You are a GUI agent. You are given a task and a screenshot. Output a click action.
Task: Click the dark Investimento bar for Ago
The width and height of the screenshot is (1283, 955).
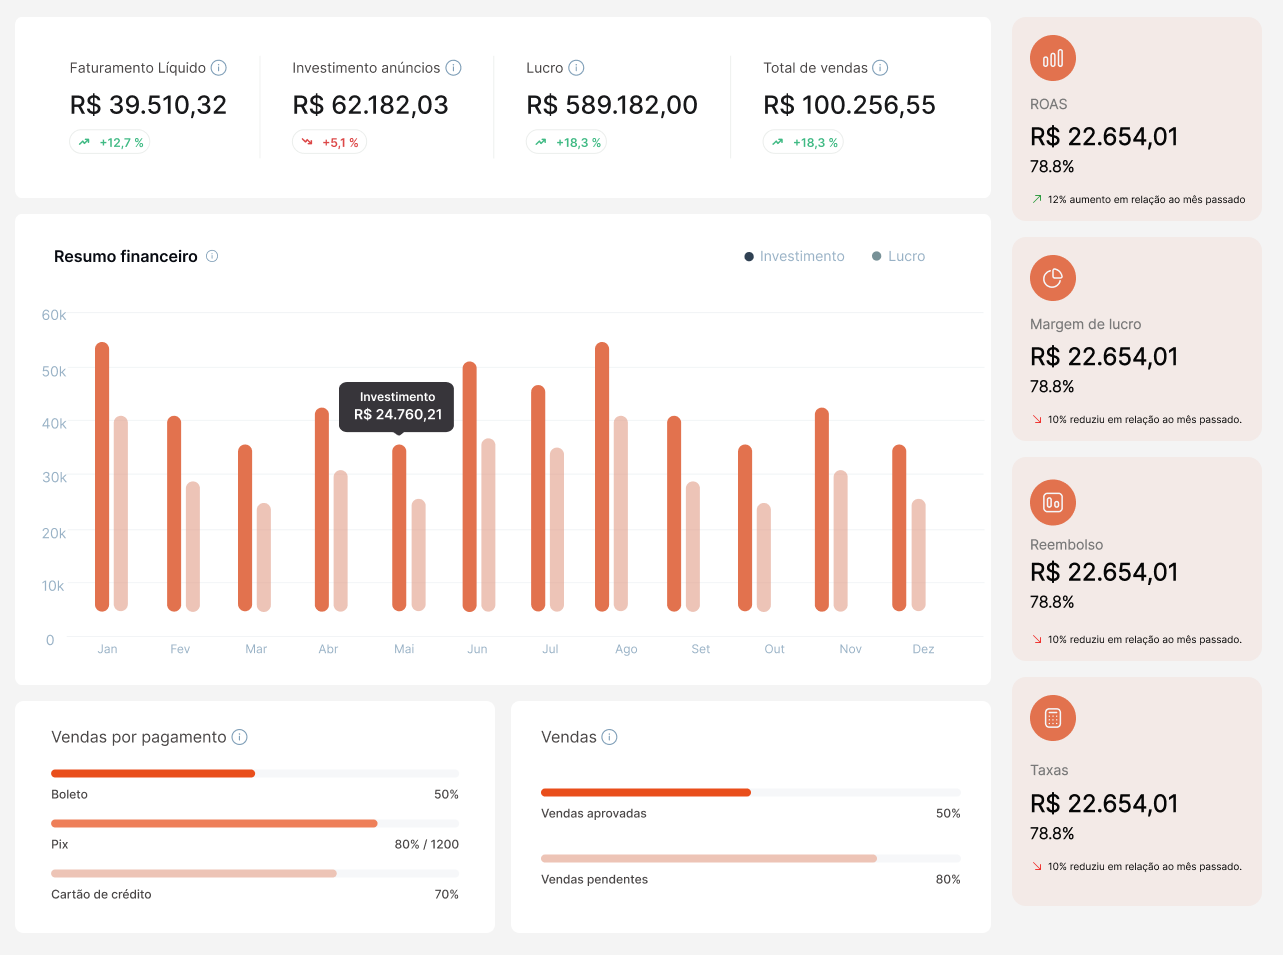tap(602, 477)
